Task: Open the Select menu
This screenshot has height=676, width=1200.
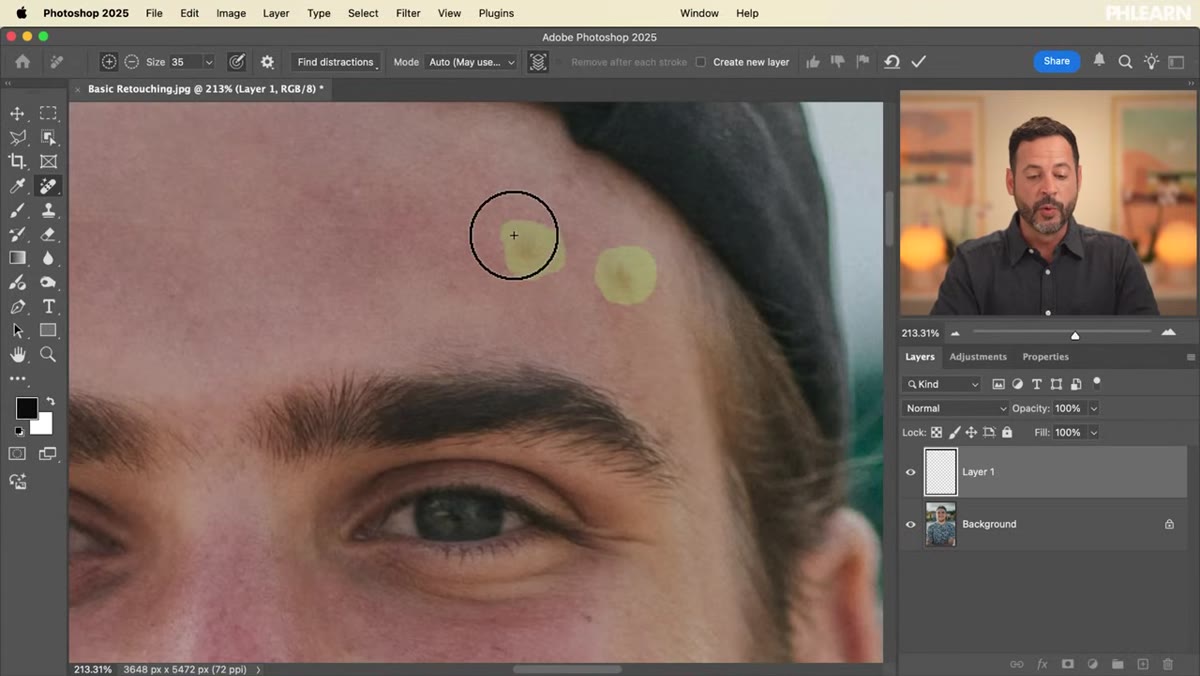Action: click(363, 13)
